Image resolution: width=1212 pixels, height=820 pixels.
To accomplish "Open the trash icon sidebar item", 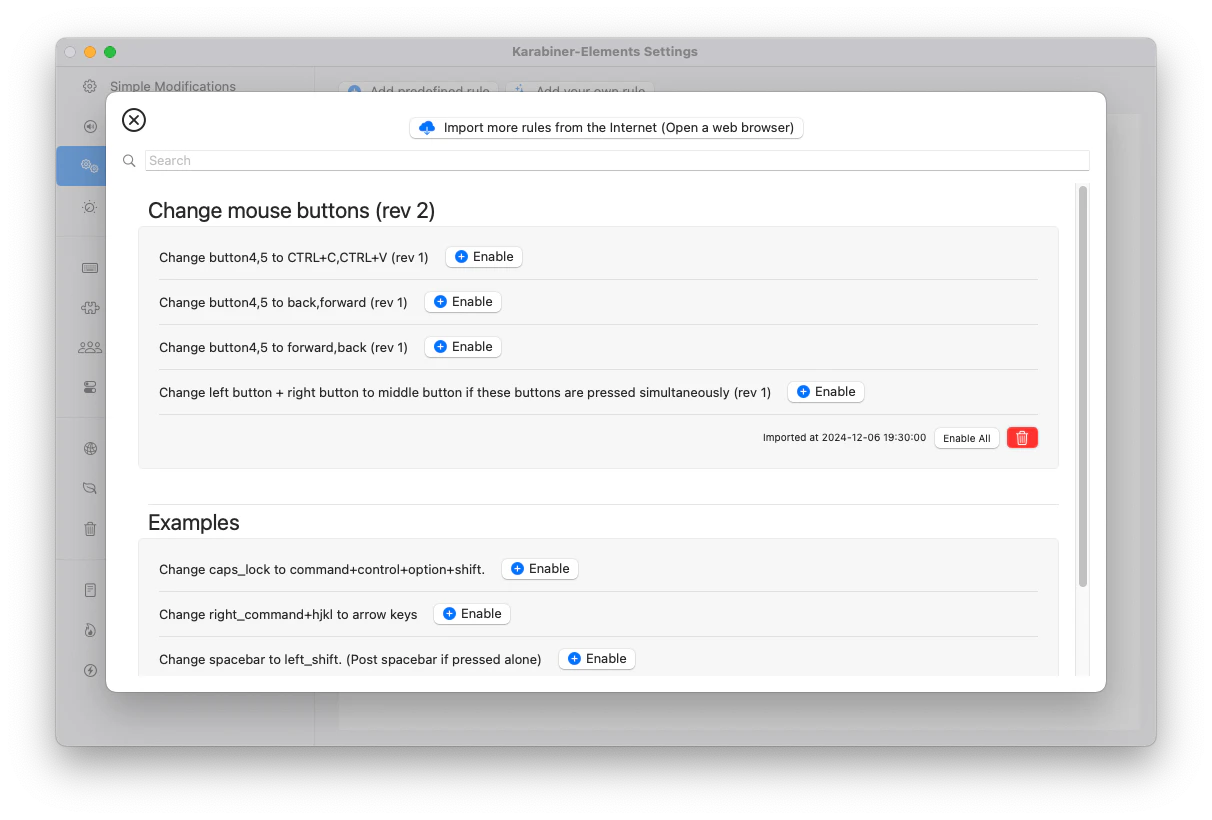I will click(90, 529).
